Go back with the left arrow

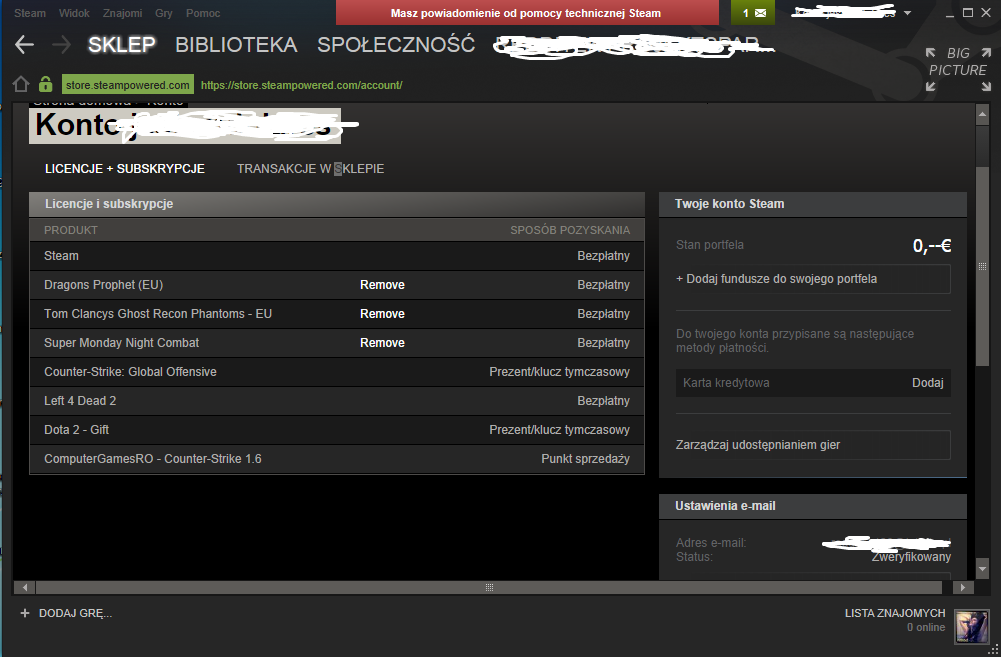point(24,45)
